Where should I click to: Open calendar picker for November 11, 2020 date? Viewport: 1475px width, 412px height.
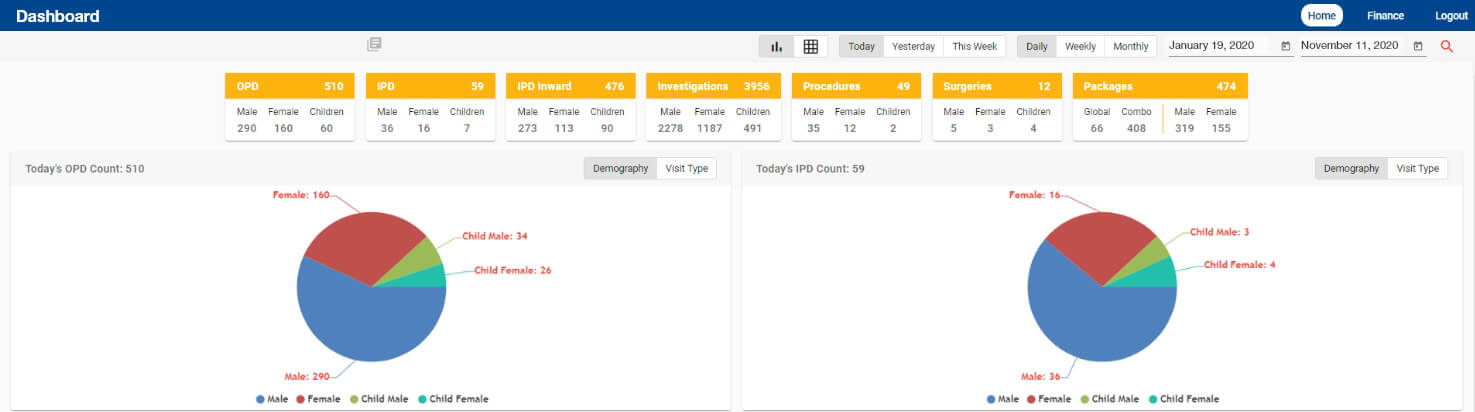click(1418, 46)
